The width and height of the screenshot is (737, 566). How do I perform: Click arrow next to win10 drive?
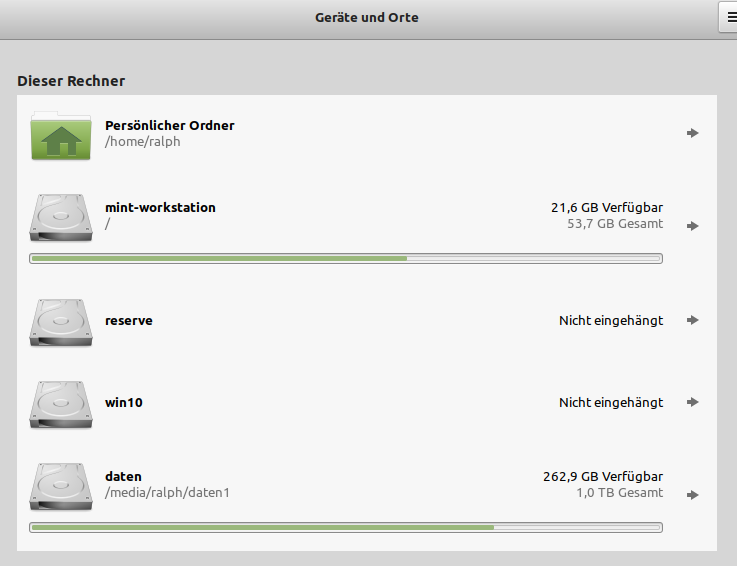(x=692, y=402)
